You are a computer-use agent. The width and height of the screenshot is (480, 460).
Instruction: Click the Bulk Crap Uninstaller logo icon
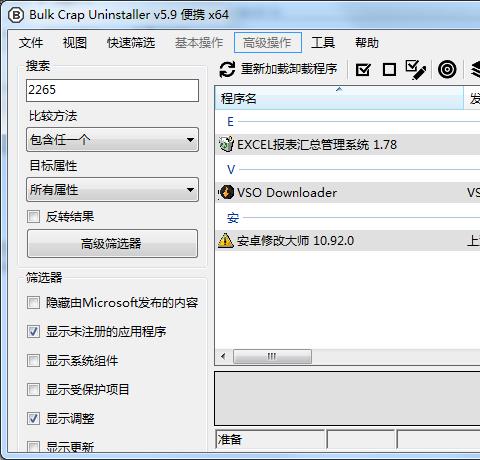[15, 15]
